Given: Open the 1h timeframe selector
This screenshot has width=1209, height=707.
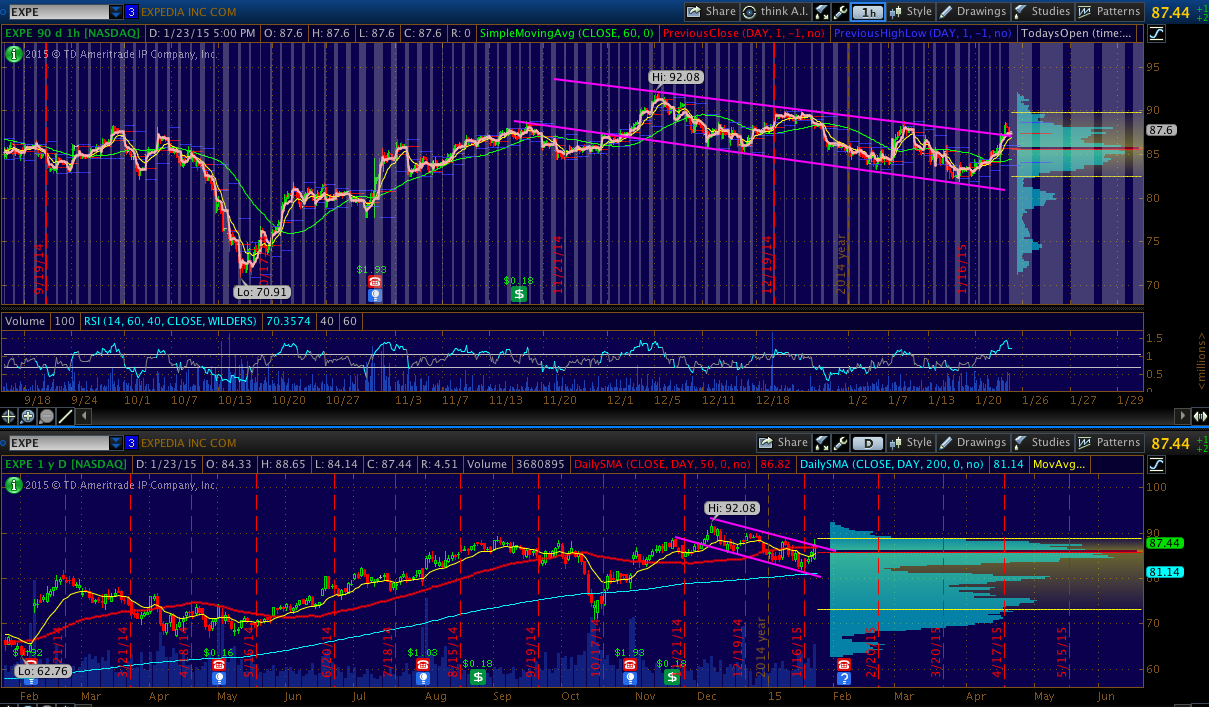Looking at the screenshot, I should pos(869,12).
